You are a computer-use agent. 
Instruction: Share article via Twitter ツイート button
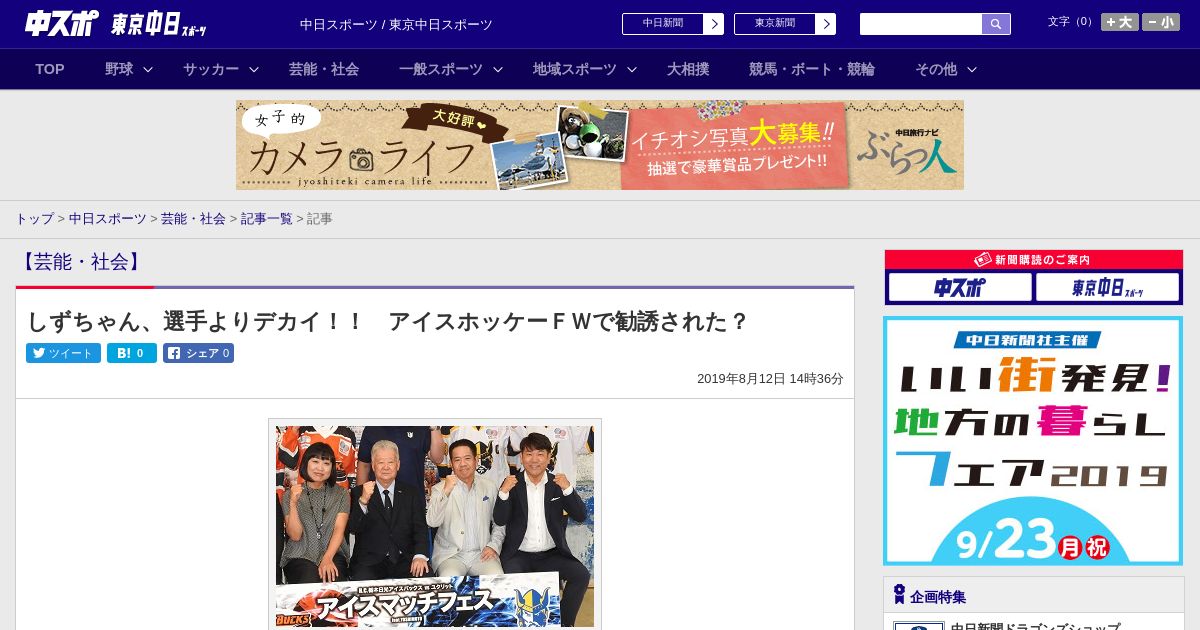coord(63,353)
